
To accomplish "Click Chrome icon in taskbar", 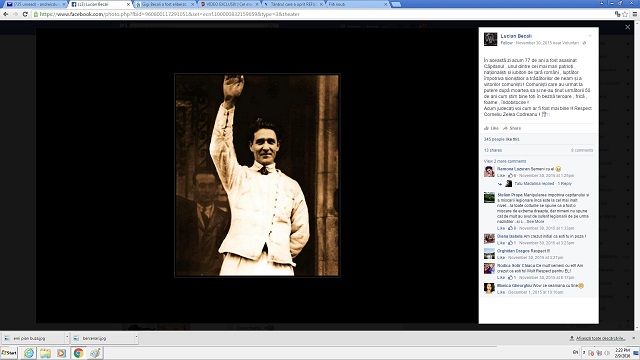I will pyautogui.click(x=78, y=353).
